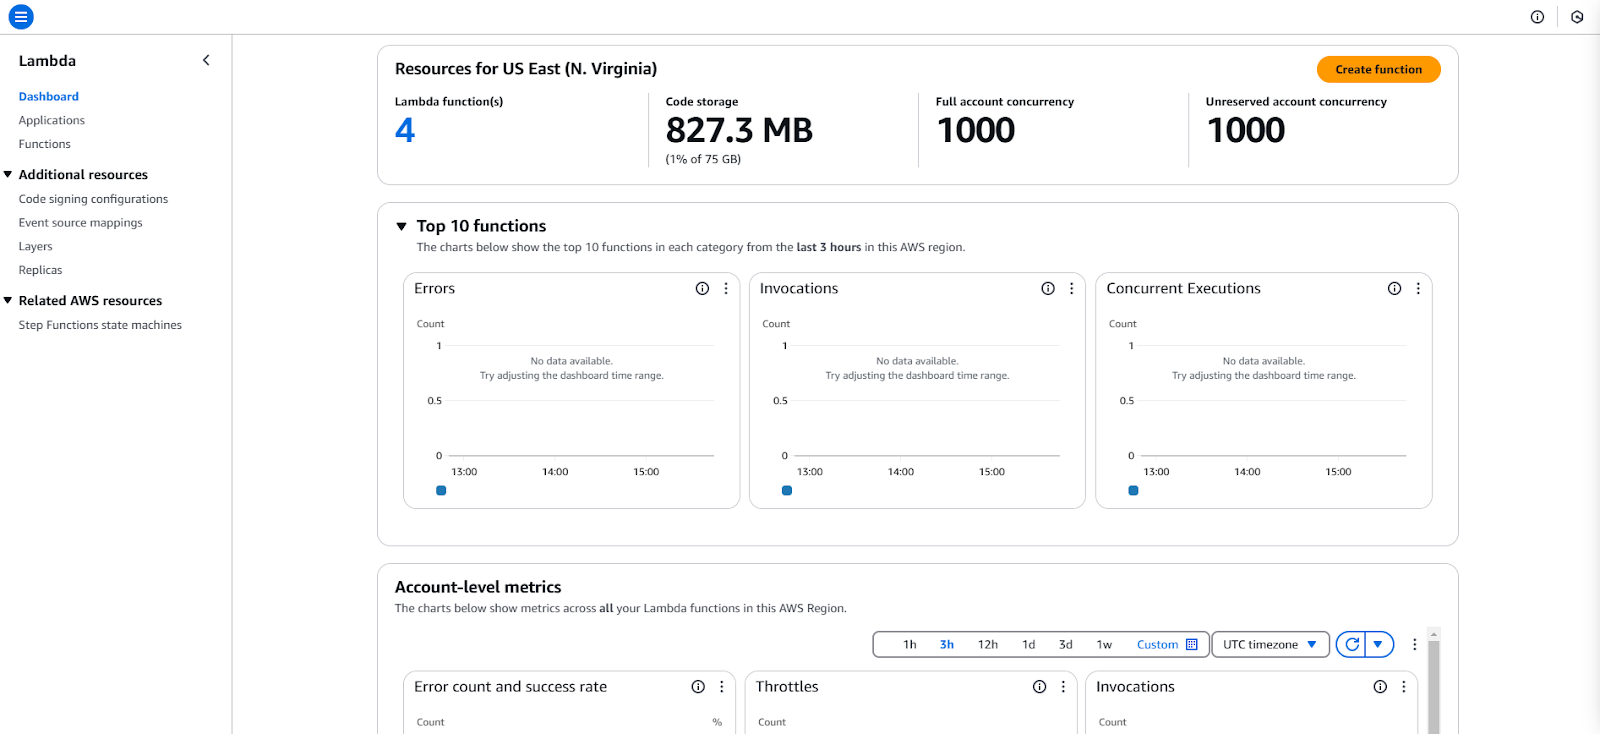Click the Lambda sidebar title
Image resolution: width=1600 pixels, height=734 pixels.
click(x=47, y=61)
